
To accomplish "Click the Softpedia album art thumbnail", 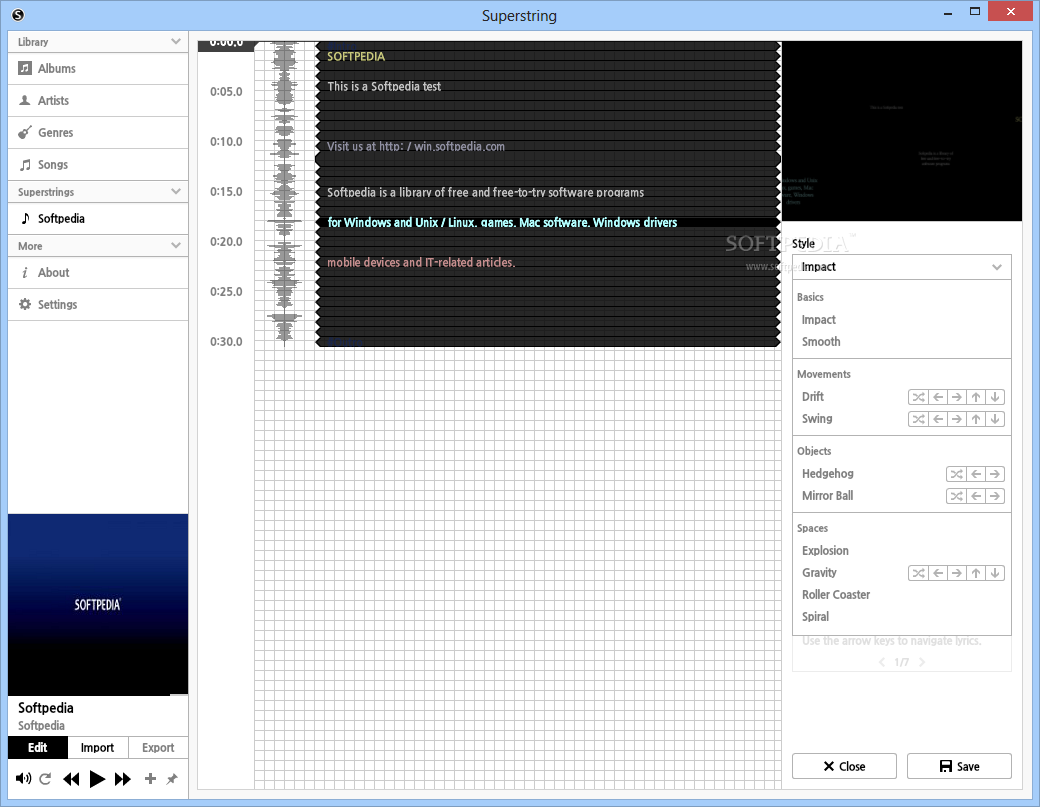I will click(x=98, y=604).
